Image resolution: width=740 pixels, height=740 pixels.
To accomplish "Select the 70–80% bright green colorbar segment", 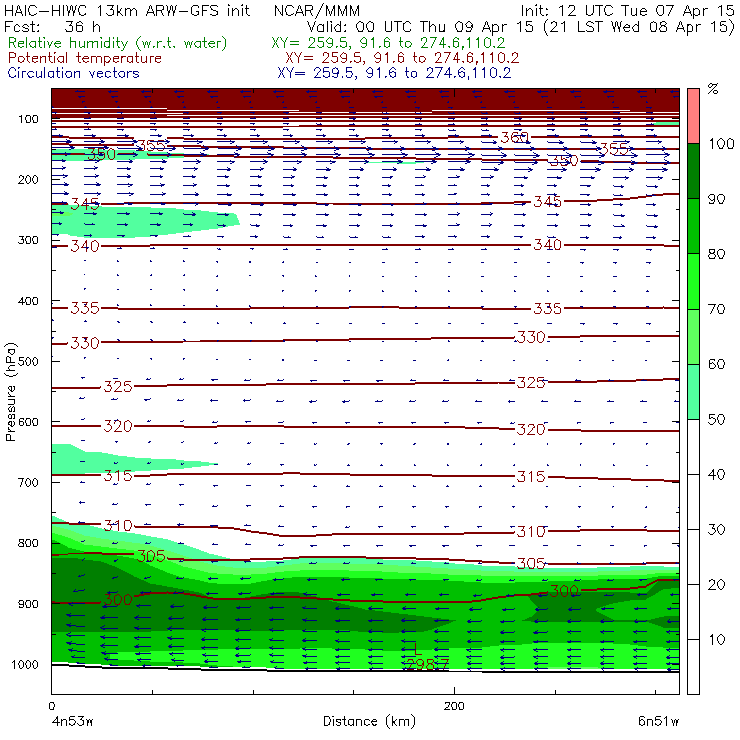I will [x=693, y=281].
